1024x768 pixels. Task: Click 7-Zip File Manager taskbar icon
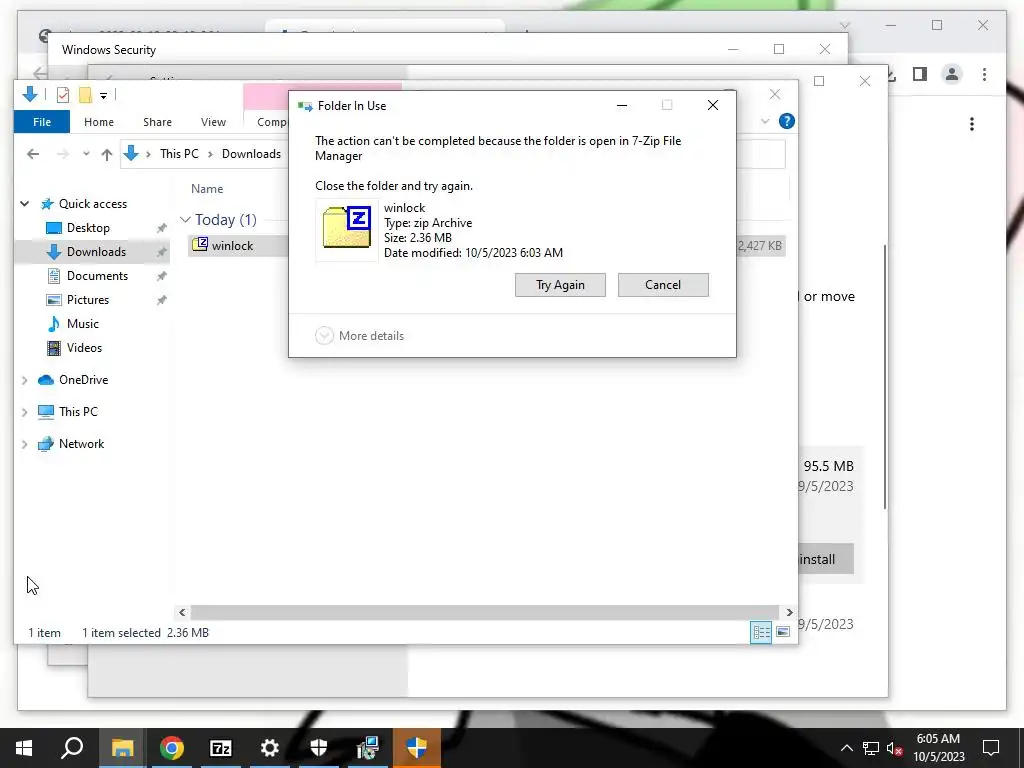pyautogui.click(x=221, y=748)
